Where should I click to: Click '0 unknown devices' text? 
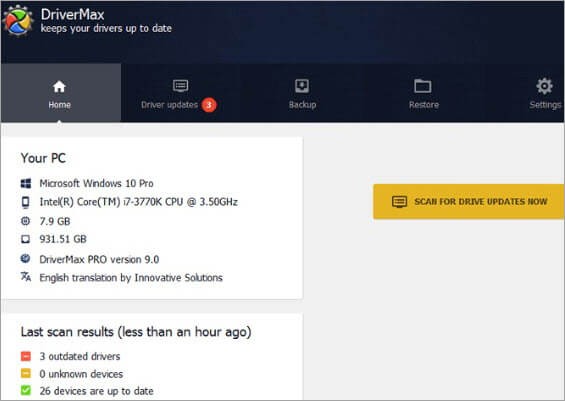(x=81, y=374)
